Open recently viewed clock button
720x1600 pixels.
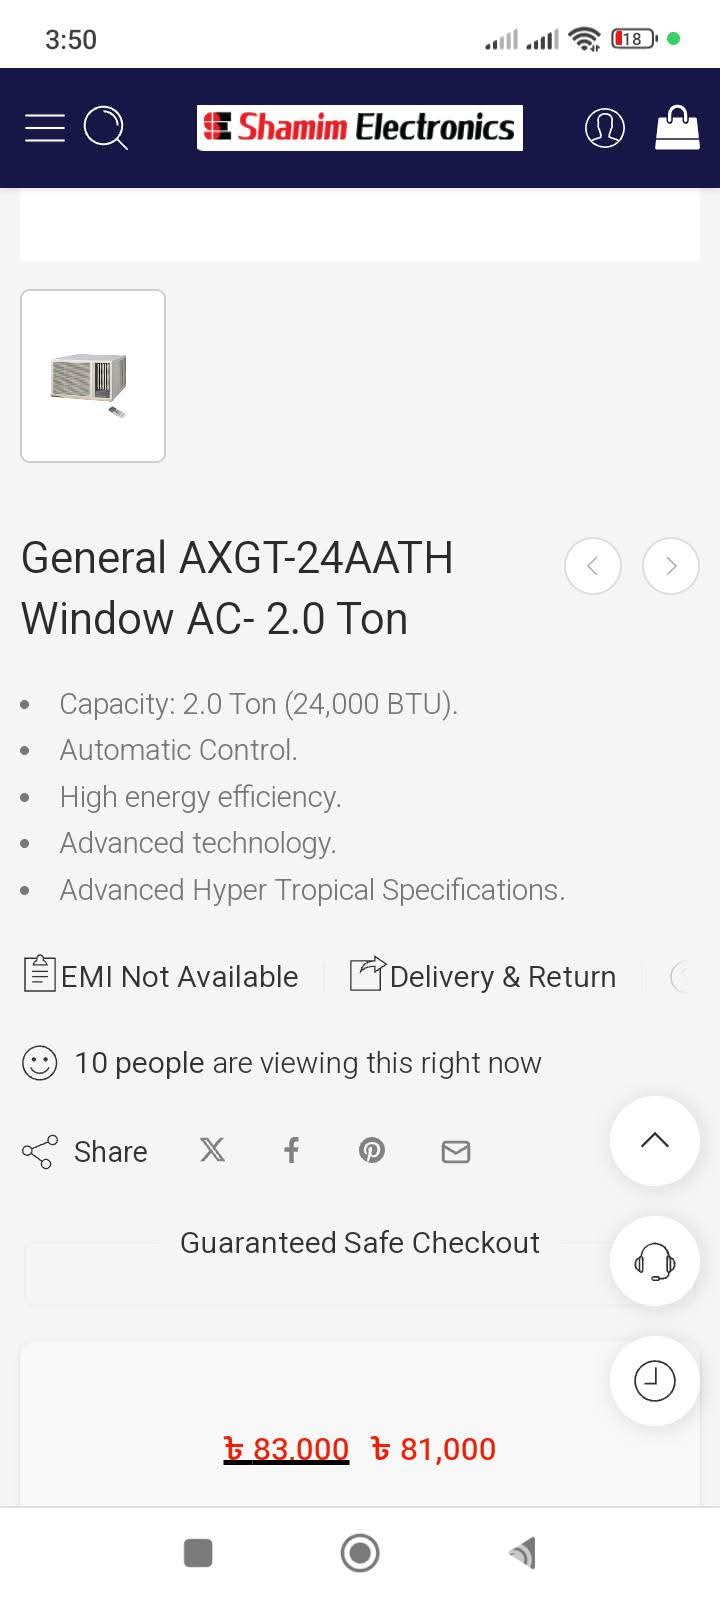click(x=654, y=1381)
